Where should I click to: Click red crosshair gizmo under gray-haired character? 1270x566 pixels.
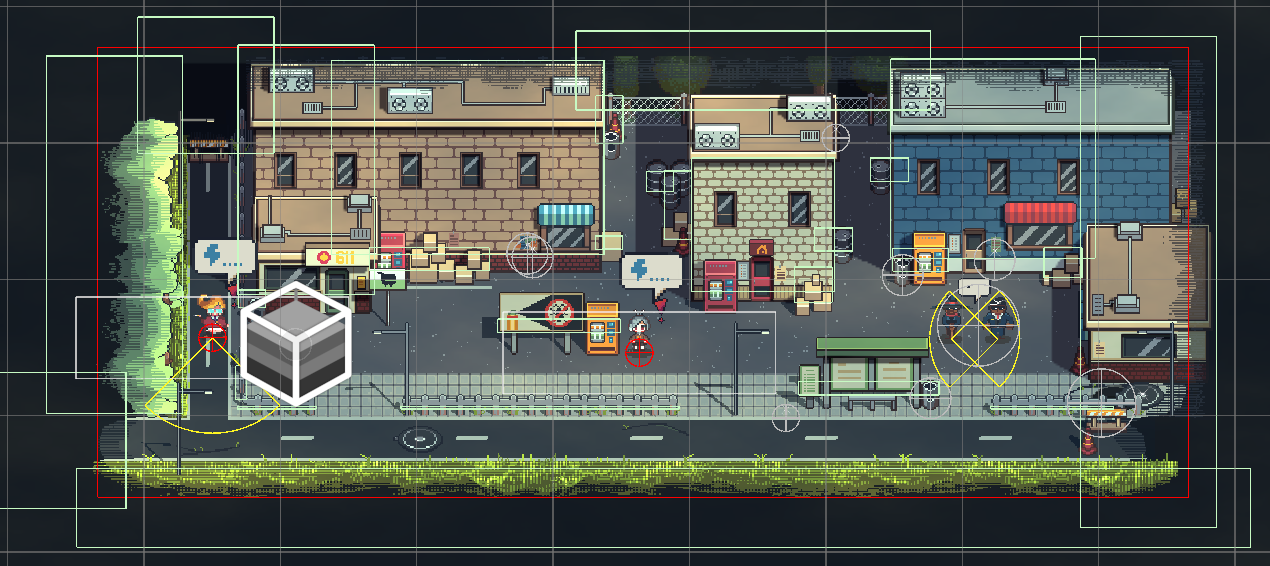tap(639, 351)
